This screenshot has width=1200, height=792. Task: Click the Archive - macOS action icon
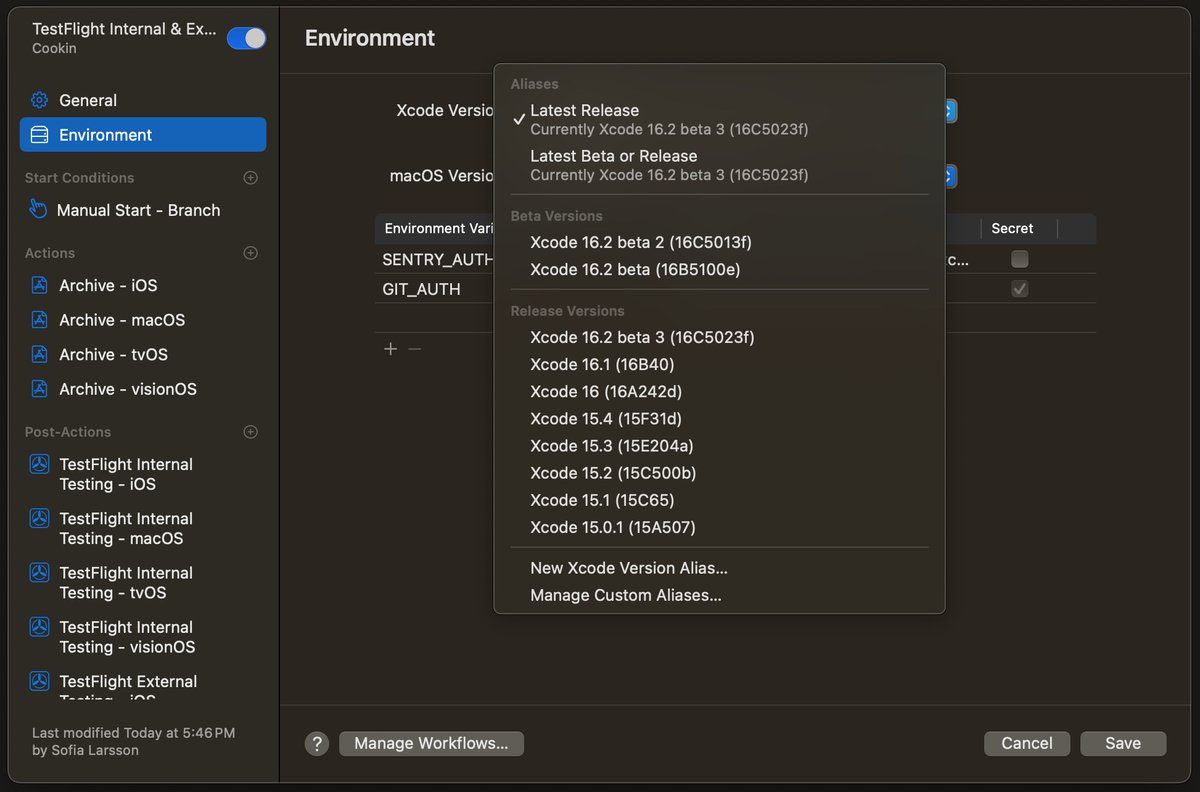[x=39, y=320]
